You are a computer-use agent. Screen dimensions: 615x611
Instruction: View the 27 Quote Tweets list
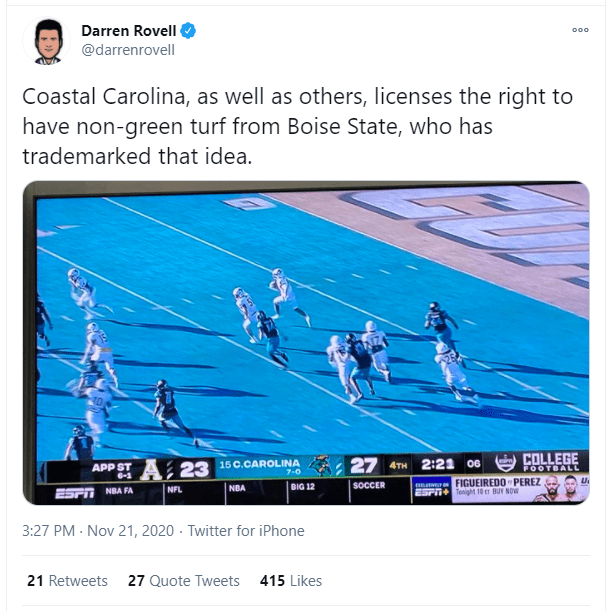pyautogui.click(x=184, y=580)
